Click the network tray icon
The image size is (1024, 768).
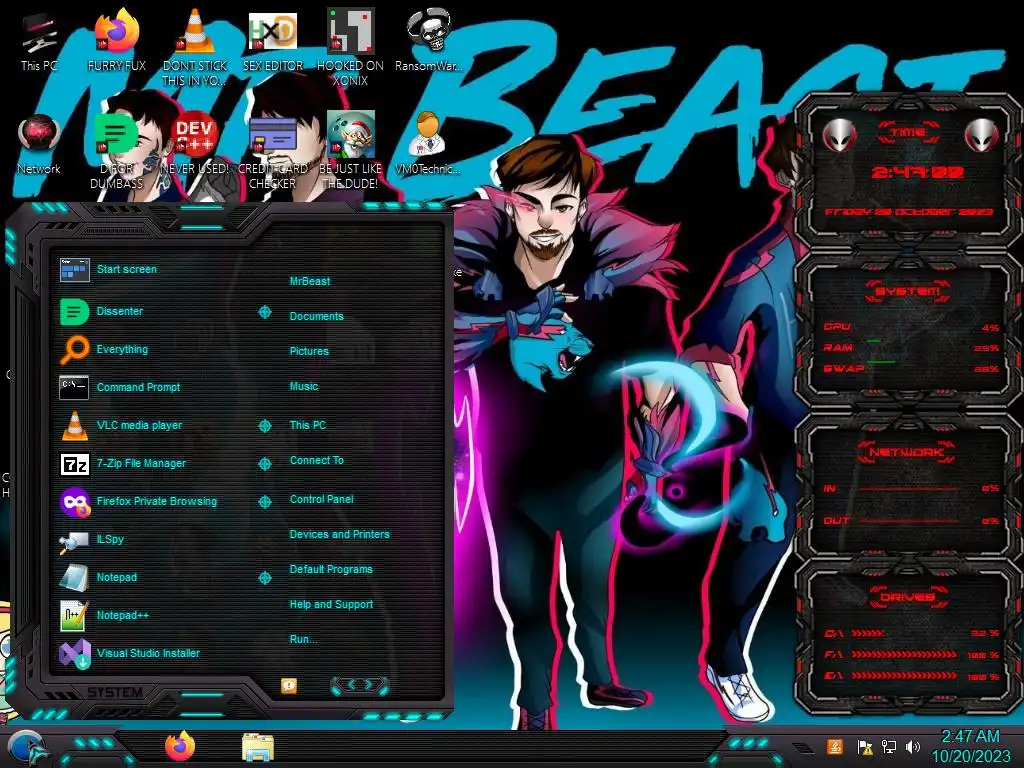(889, 746)
